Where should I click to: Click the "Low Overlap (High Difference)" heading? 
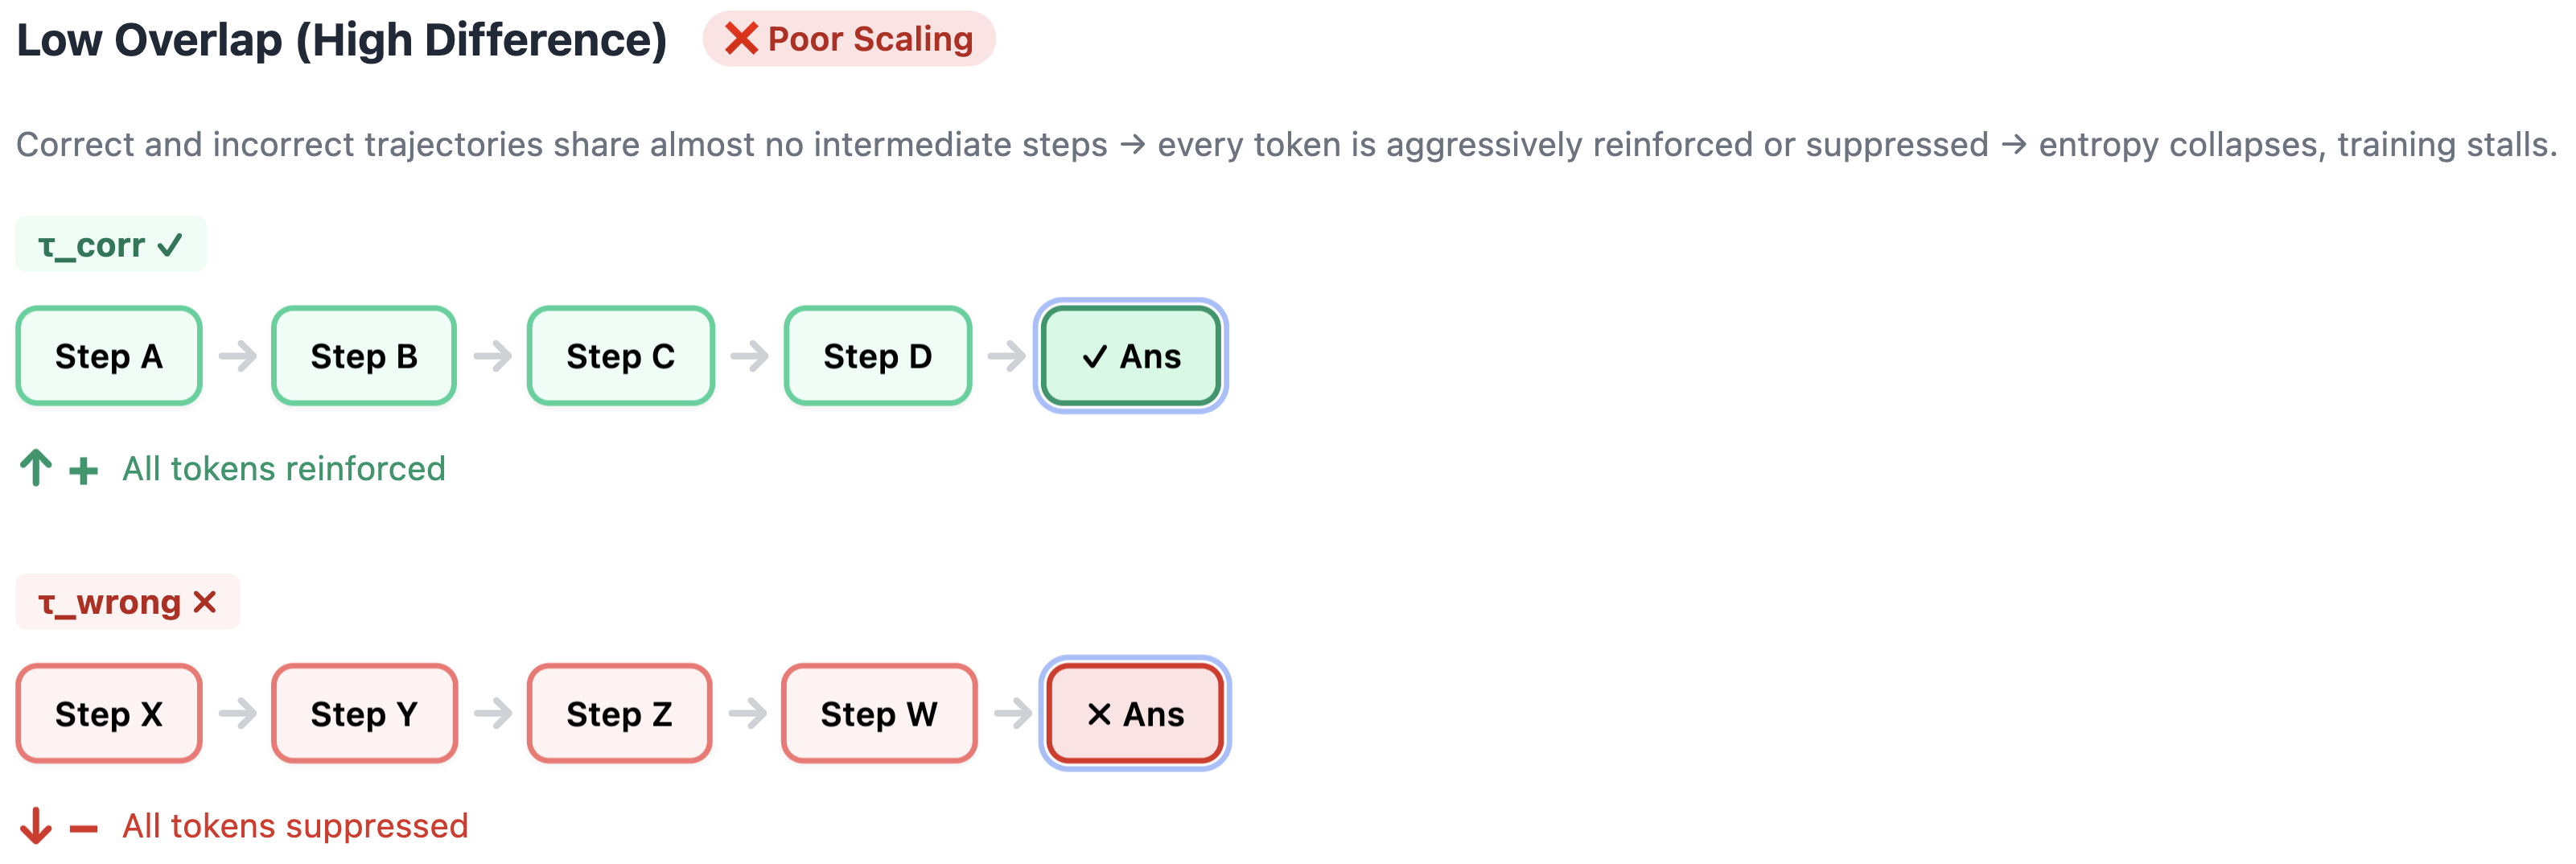point(342,40)
